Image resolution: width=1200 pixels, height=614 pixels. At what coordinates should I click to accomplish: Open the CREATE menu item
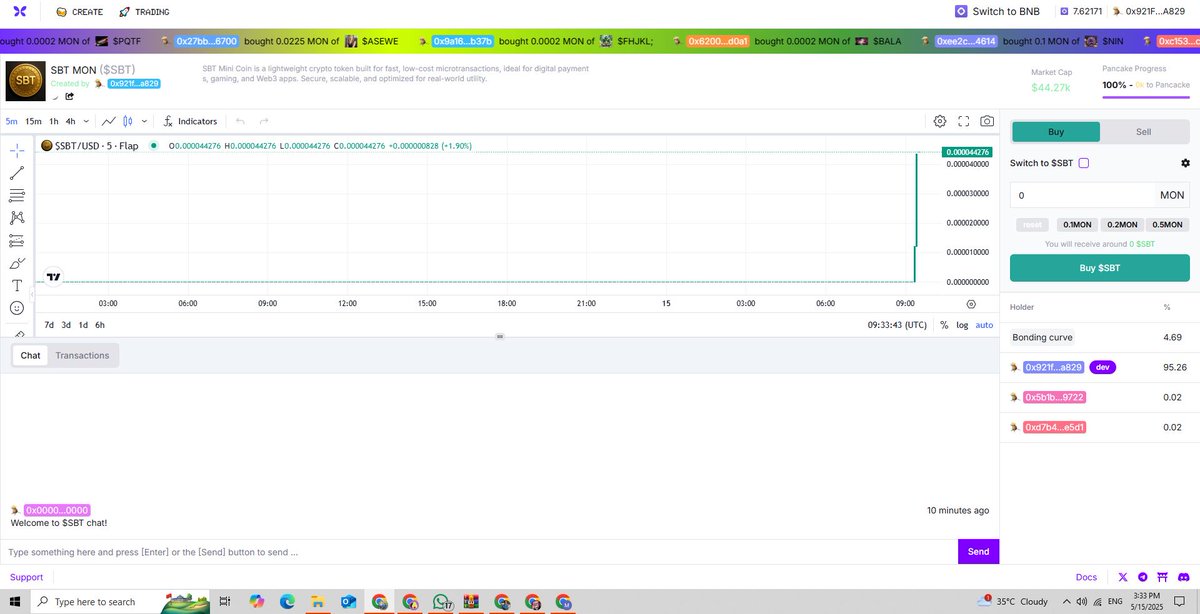click(x=80, y=12)
